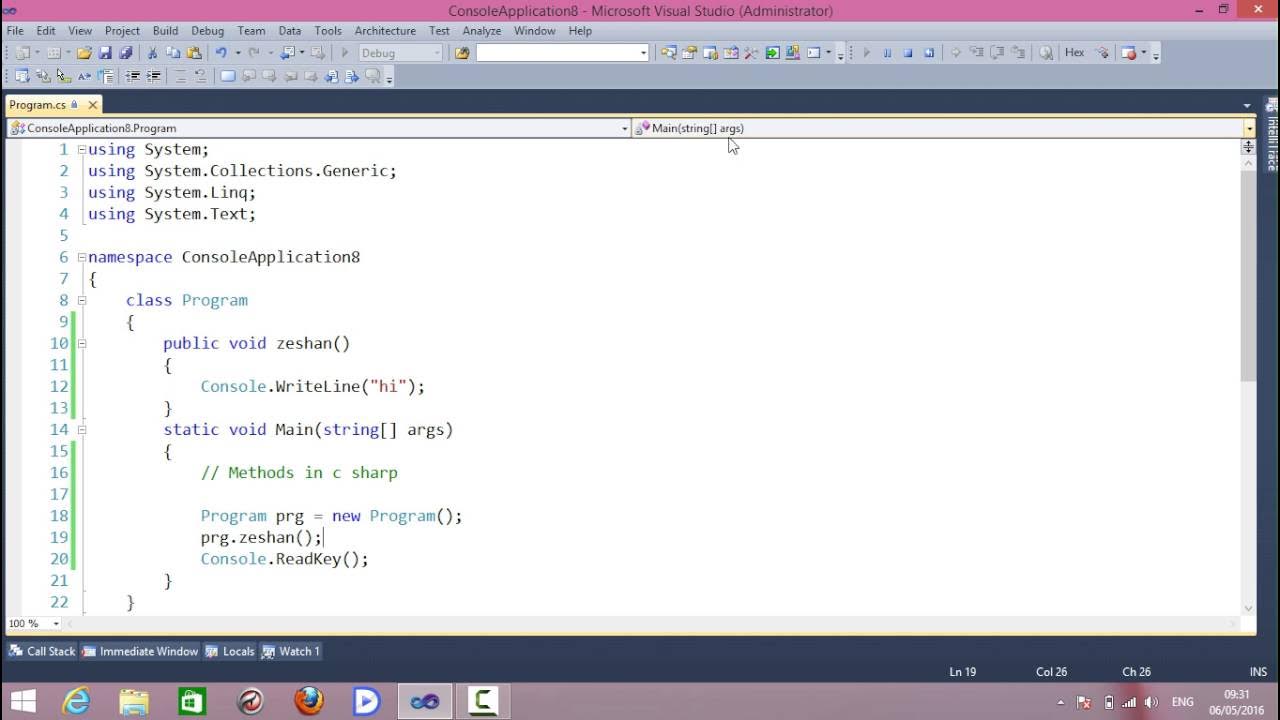Click the "hi" string literal in code
Image resolution: width=1280 pixels, height=720 pixels.
[x=387, y=386]
